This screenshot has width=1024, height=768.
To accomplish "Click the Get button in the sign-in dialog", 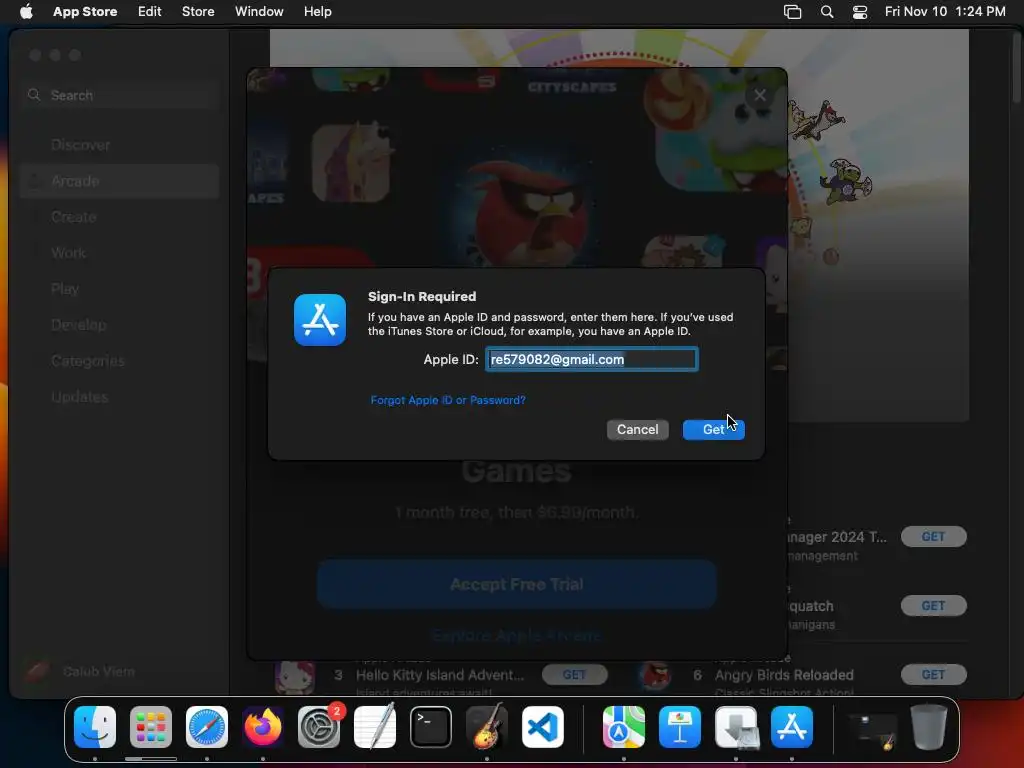I will point(714,430).
